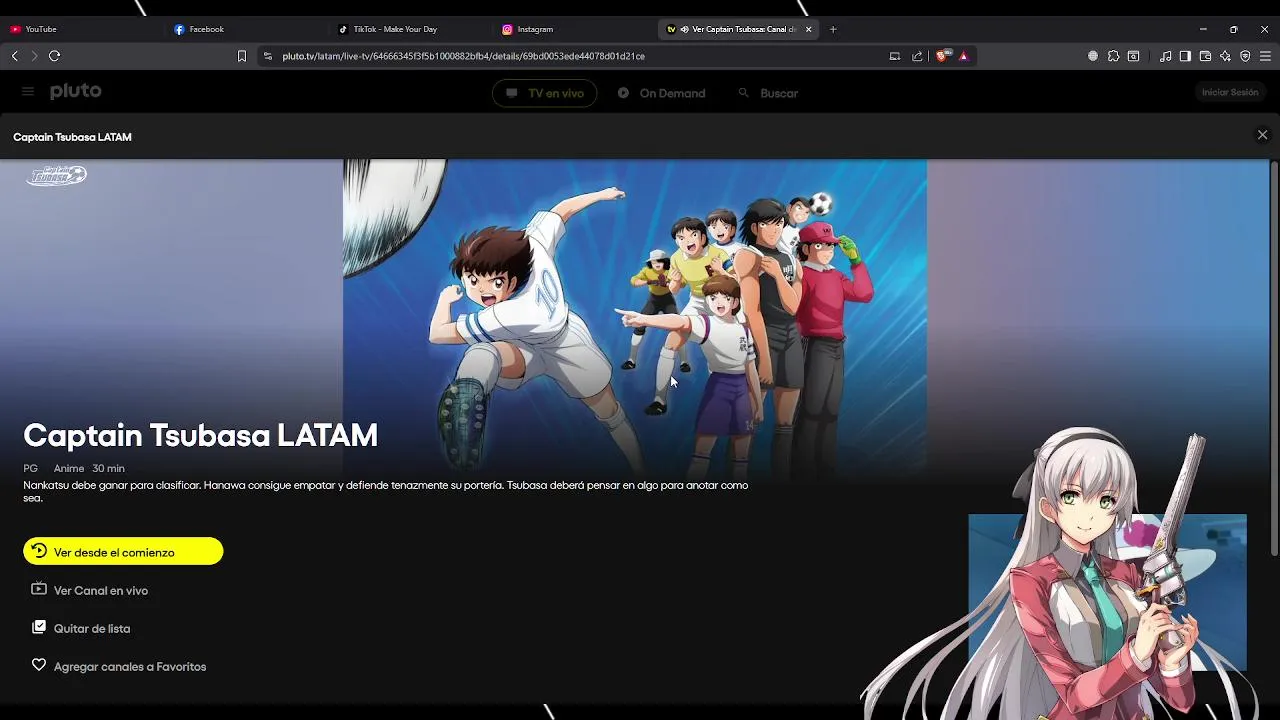
Task: Click the search magnifier icon
Action: (x=743, y=92)
